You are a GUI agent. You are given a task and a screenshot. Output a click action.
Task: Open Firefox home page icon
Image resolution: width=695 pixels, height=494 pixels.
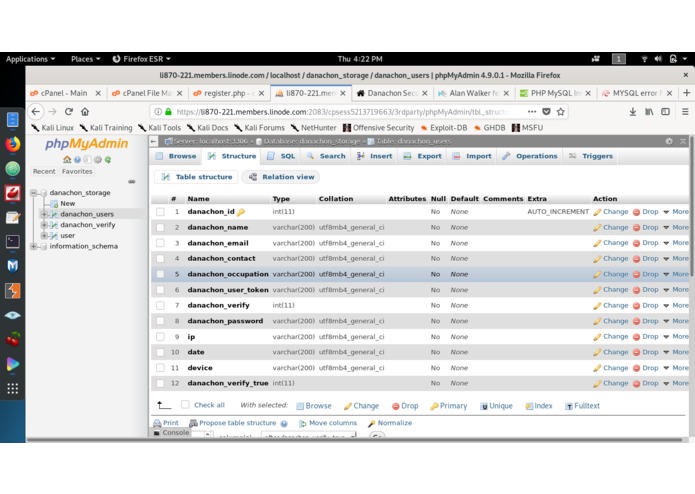pyautogui.click(x=85, y=112)
